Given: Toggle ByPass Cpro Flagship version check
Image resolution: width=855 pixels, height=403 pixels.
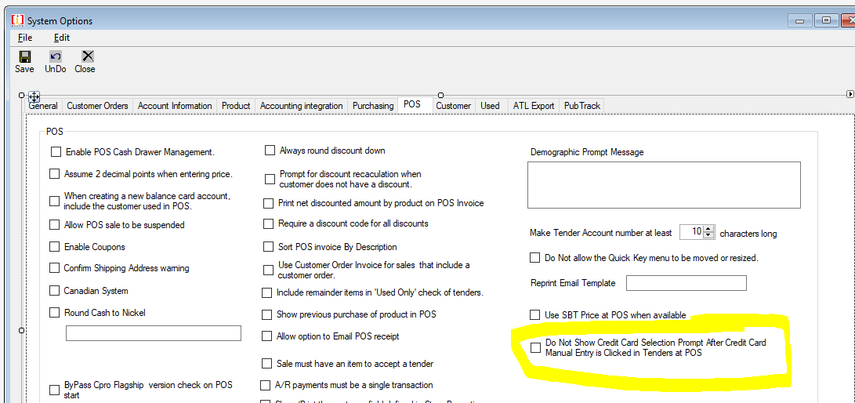Looking at the screenshot, I should [54, 390].
